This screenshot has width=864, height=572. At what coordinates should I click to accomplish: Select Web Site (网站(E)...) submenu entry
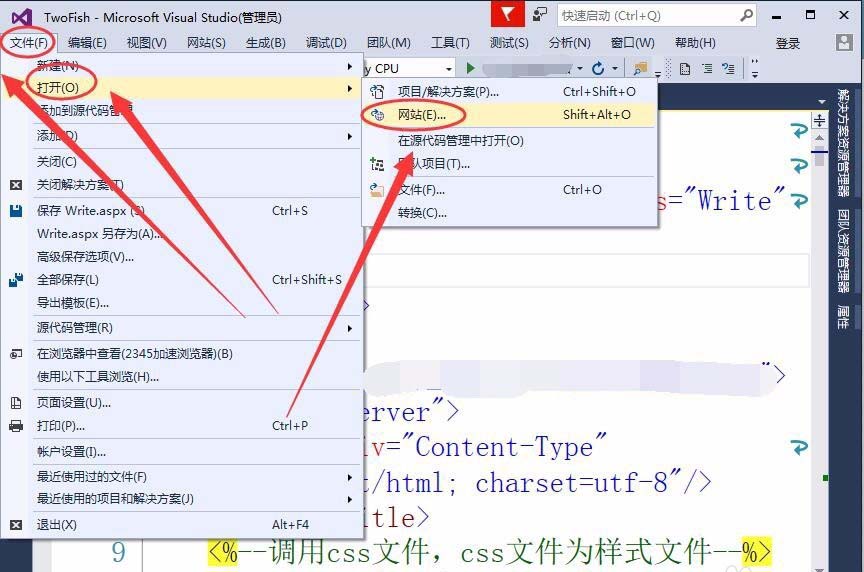509,115
